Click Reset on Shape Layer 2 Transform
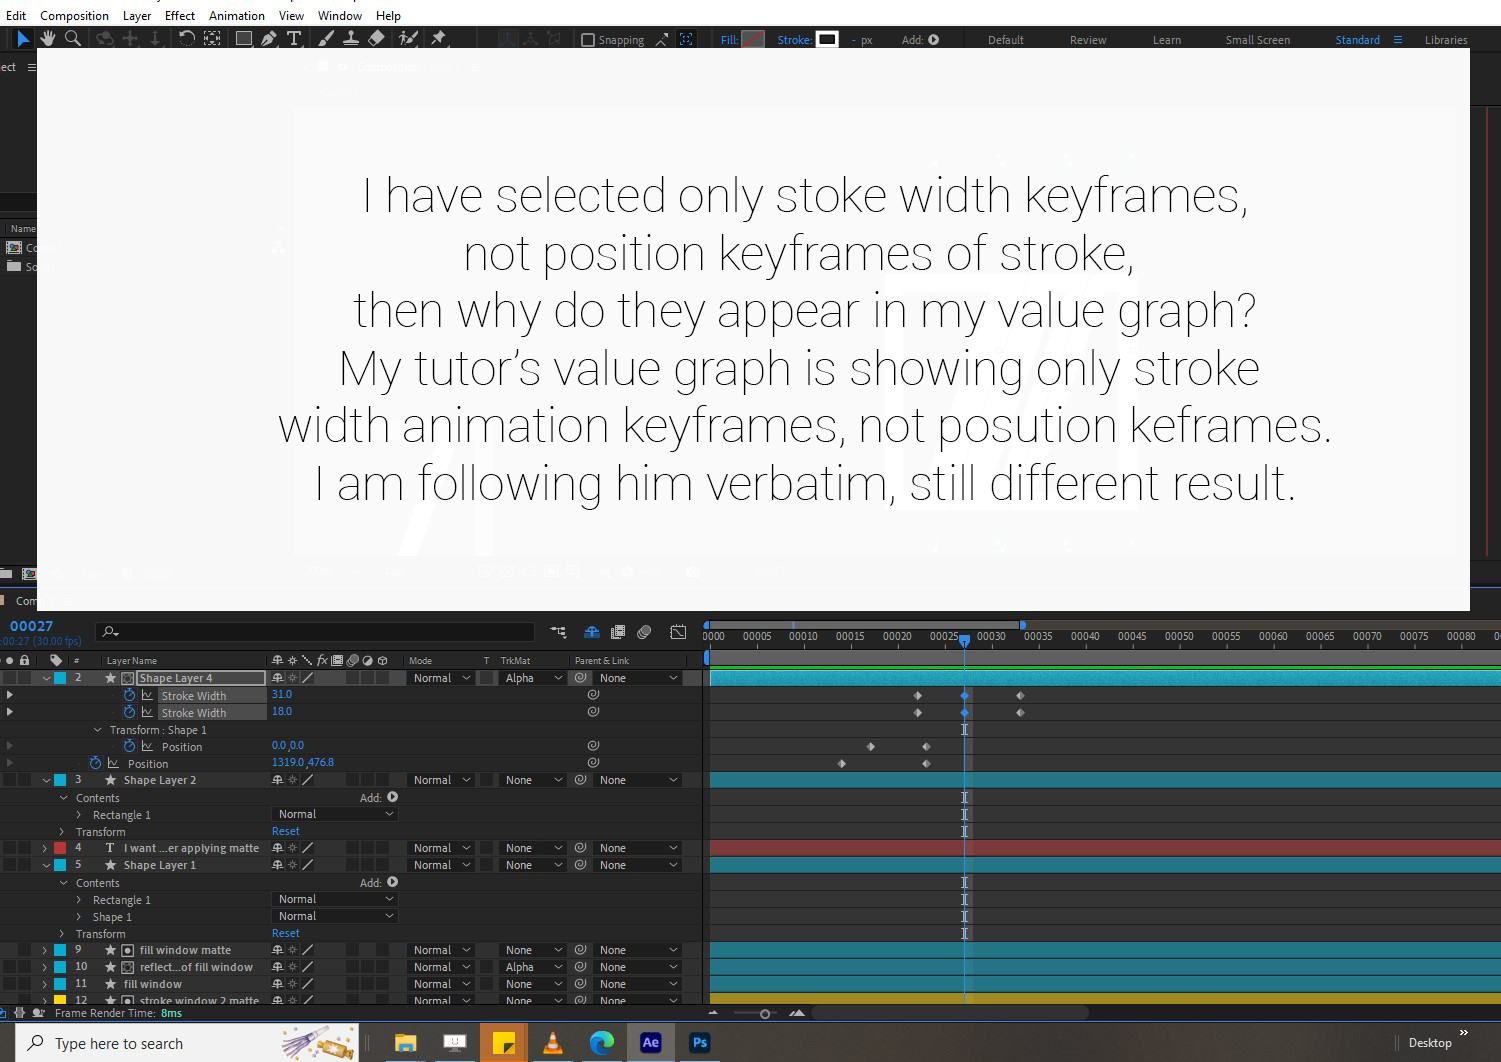The image size is (1501, 1062). [285, 831]
